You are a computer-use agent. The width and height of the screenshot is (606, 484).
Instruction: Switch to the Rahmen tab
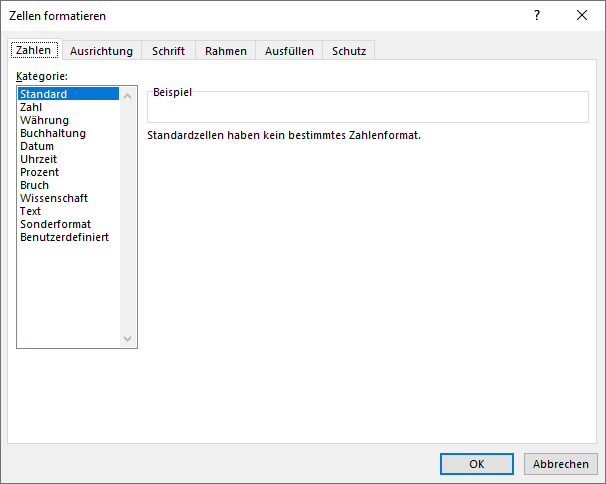(226, 51)
